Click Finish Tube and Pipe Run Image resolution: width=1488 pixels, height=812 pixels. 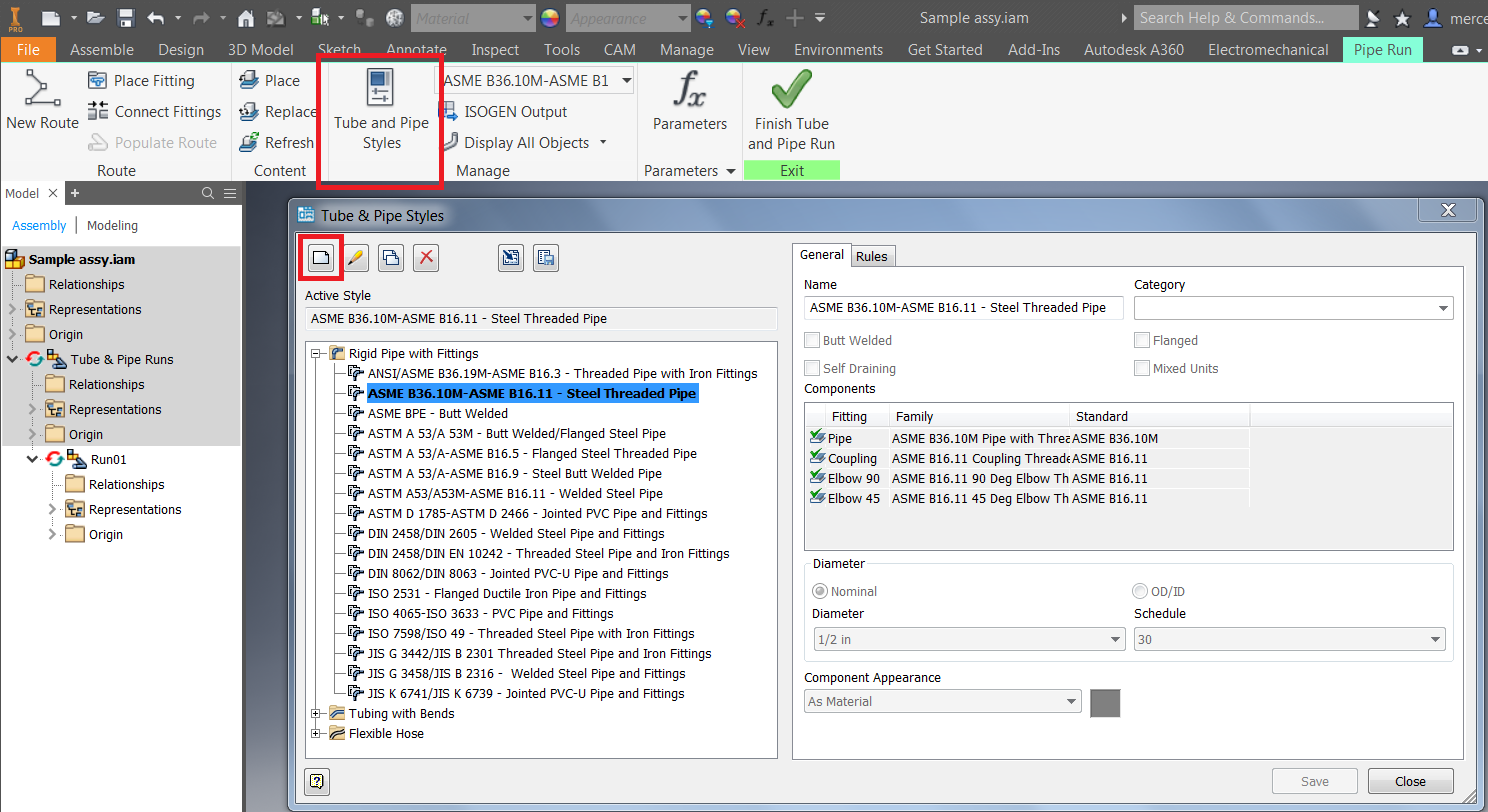(790, 110)
